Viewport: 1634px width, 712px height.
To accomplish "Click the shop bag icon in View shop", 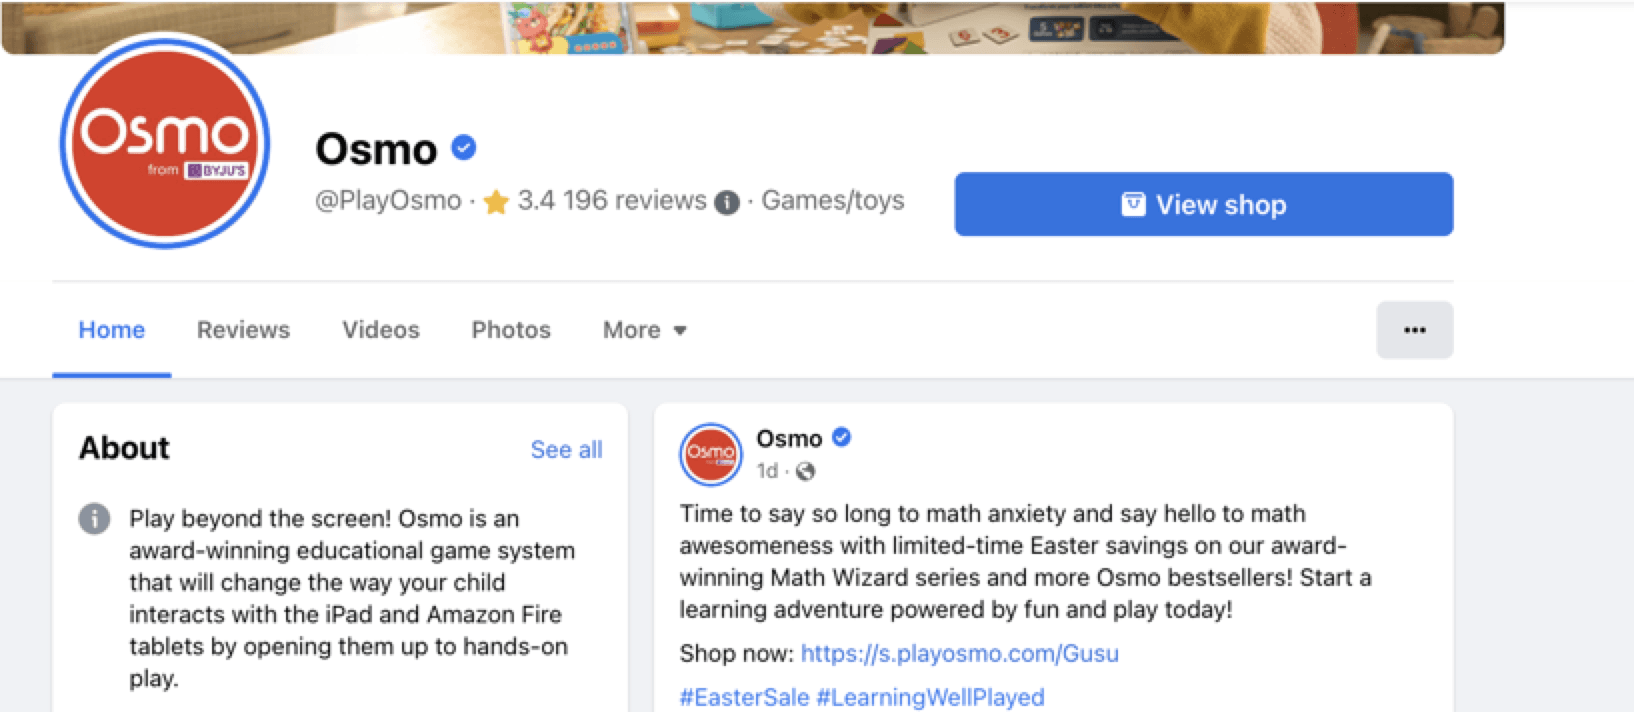I will 1133,205.
